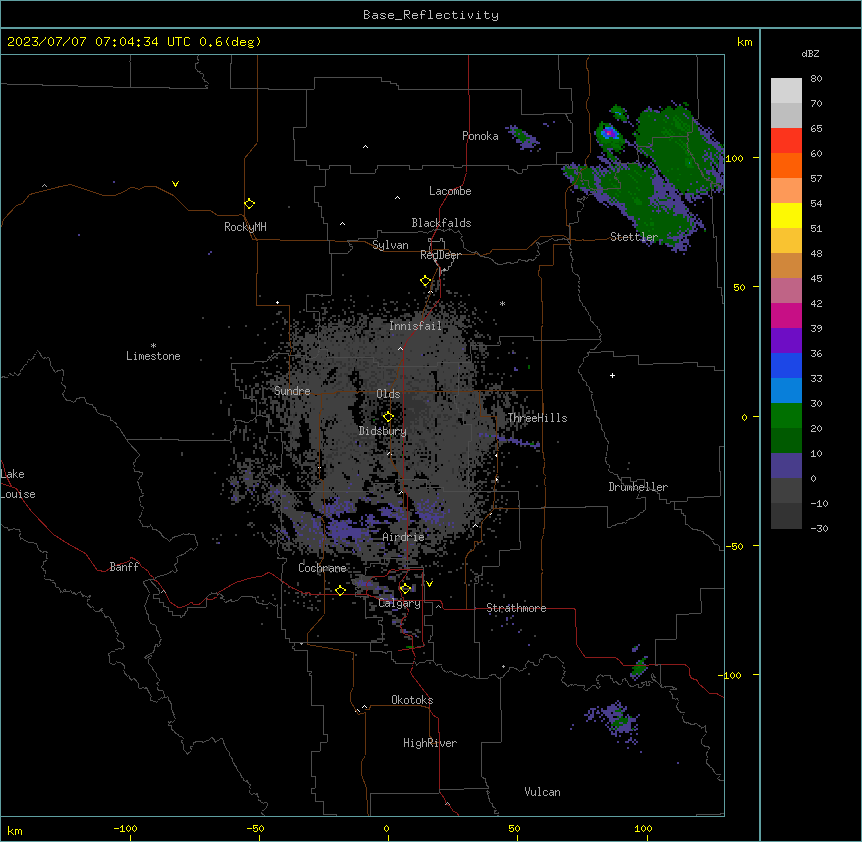Select the yellow diamond marker beside Olds
Image resolution: width=862 pixels, height=842 pixels.
[x=388, y=416]
